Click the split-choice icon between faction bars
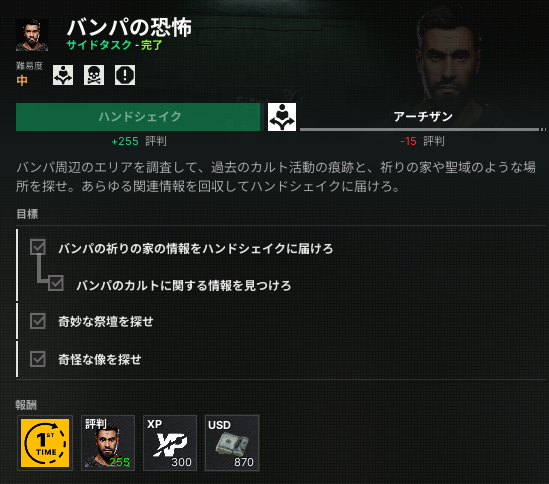Screen dimensions: 549x484 click(x=282, y=117)
